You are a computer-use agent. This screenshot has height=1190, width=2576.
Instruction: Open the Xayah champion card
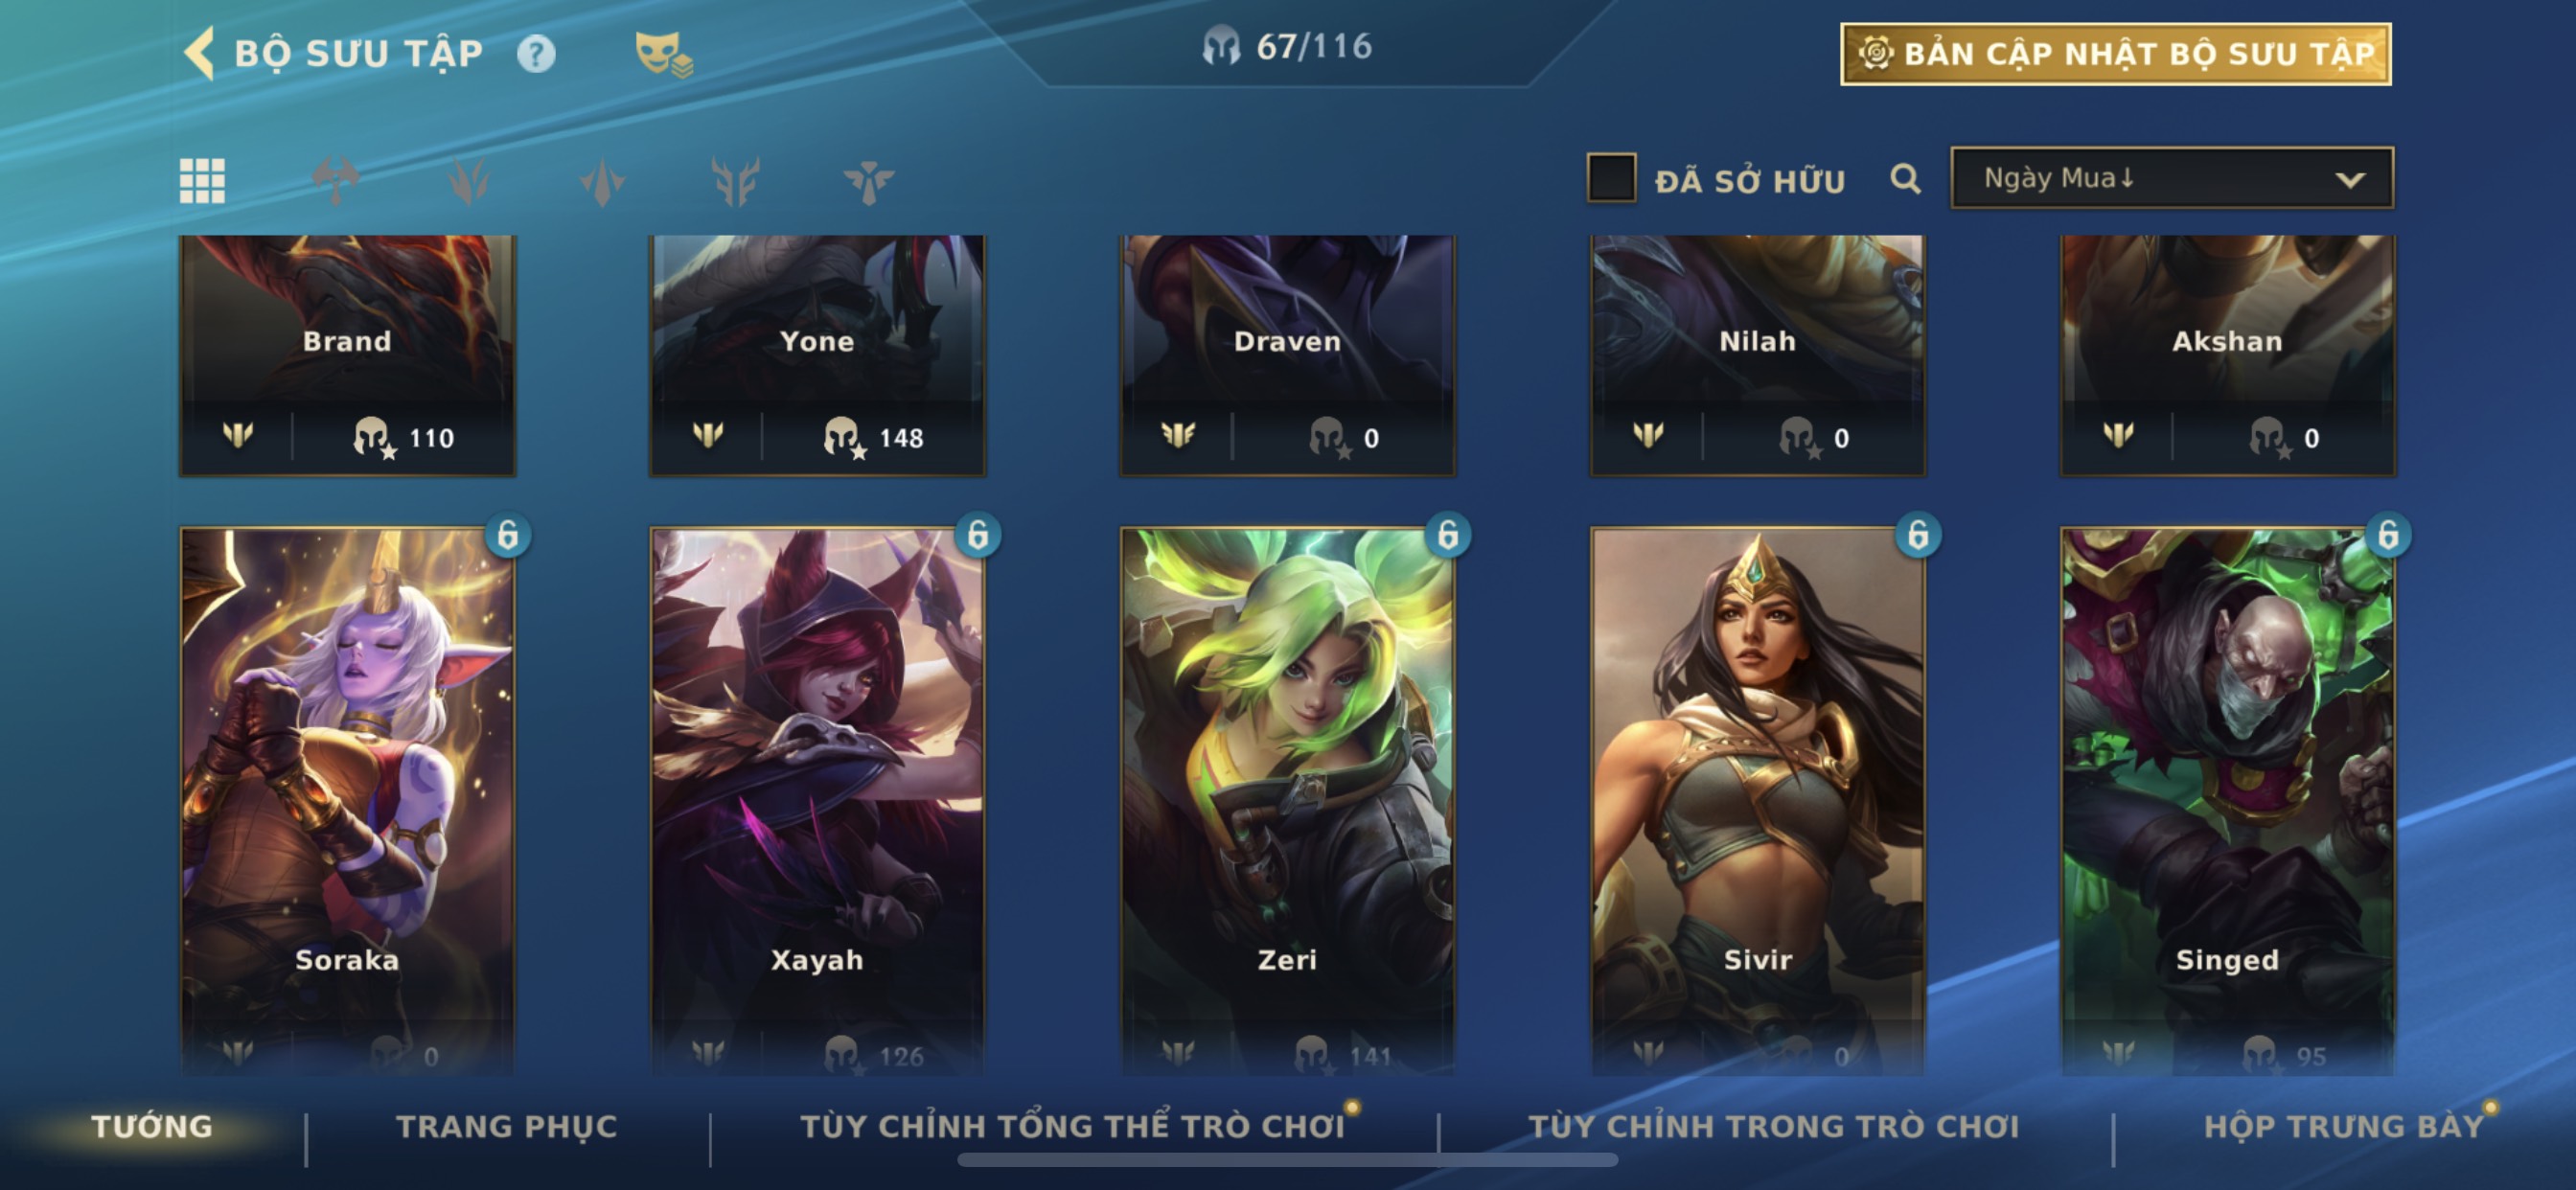(x=817, y=800)
